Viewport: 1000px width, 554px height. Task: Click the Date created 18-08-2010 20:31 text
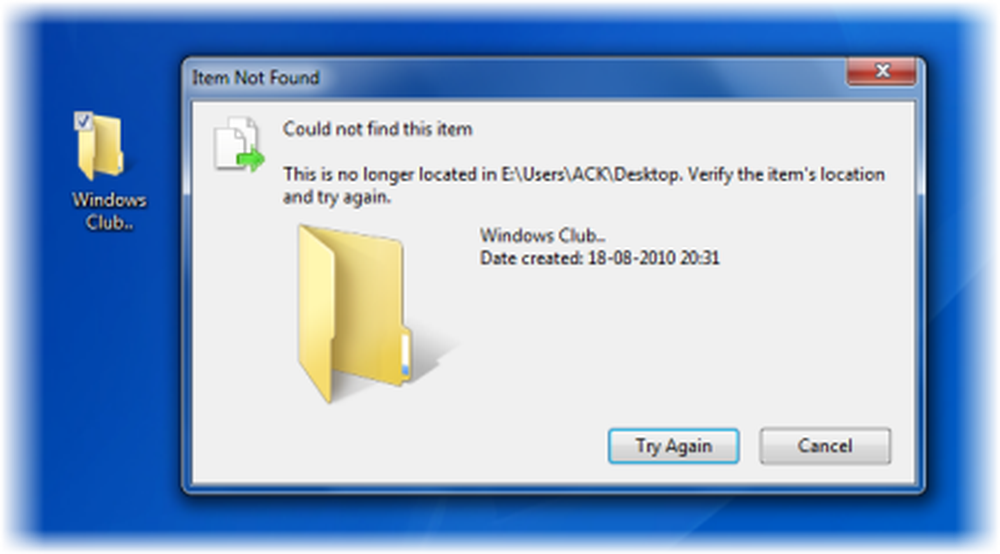[599, 258]
